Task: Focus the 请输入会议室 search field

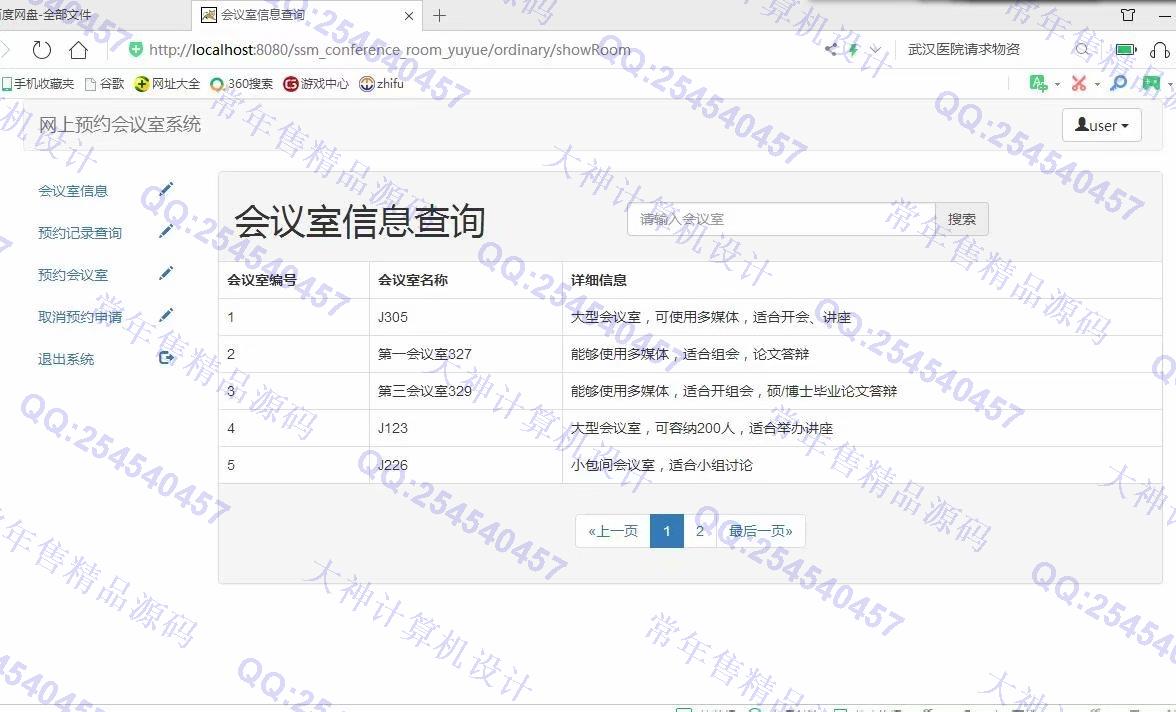Action: (782, 219)
